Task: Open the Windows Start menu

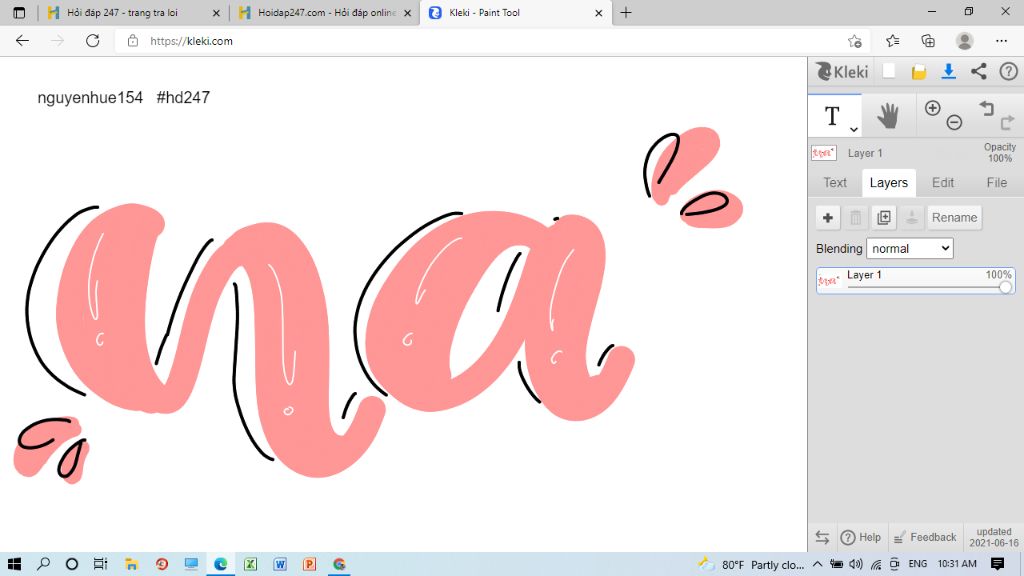Action: (14, 564)
